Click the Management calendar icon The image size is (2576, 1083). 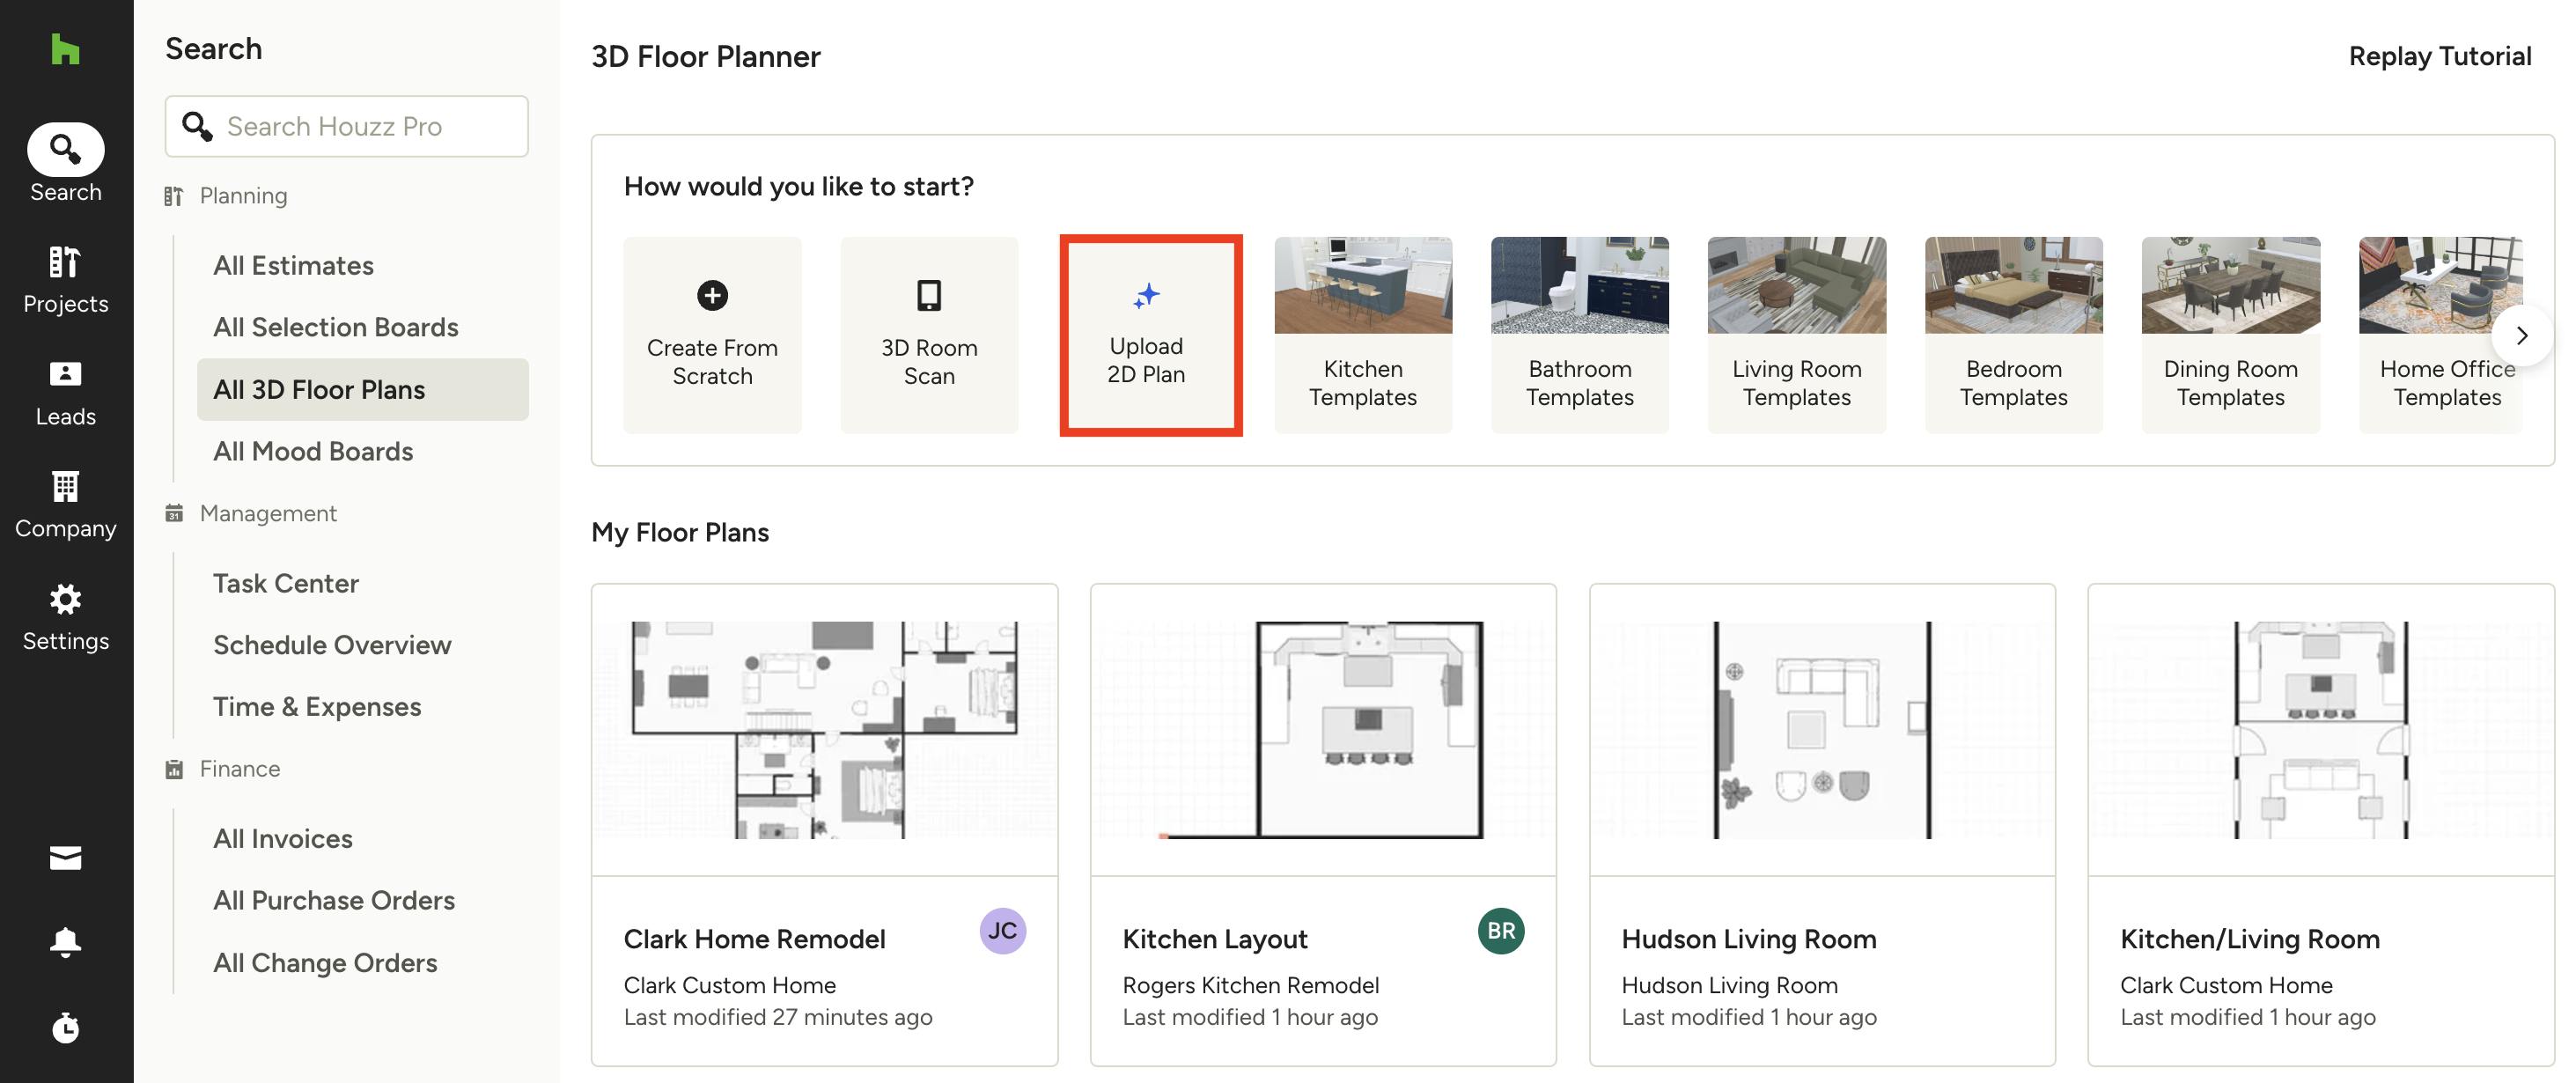click(x=174, y=513)
